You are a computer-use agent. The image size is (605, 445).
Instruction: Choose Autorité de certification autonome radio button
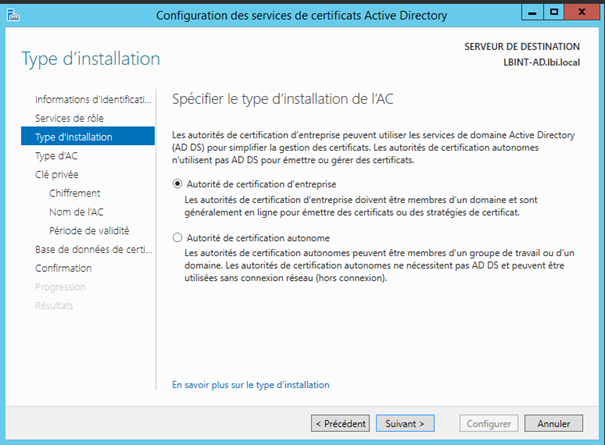(x=178, y=238)
